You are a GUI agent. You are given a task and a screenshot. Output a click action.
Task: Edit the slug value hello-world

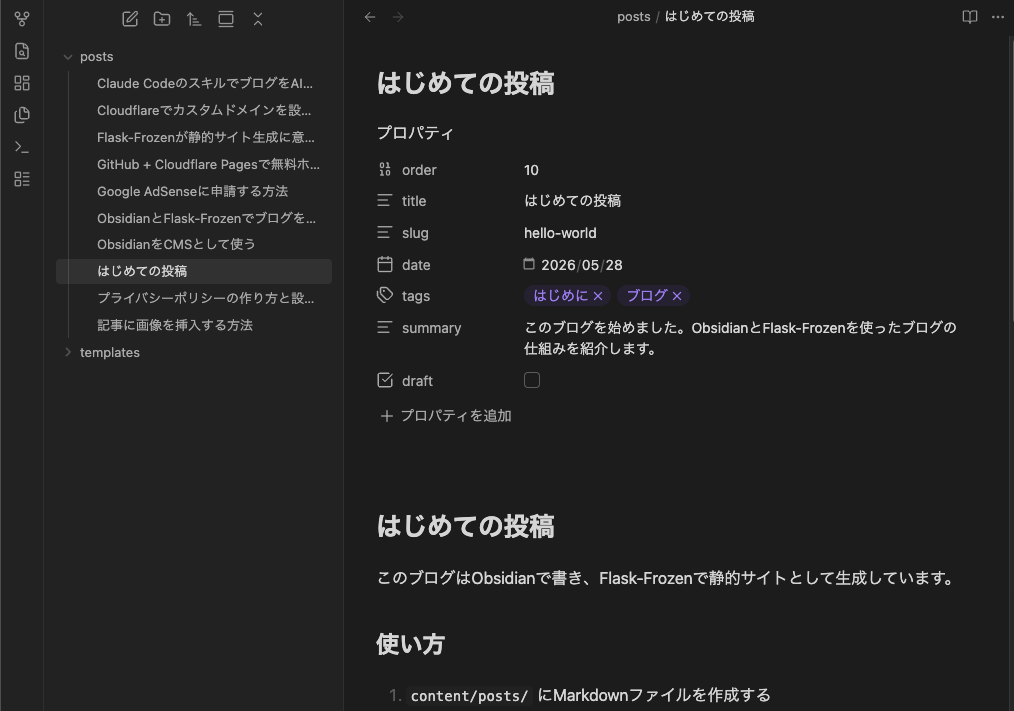(x=560, y=233)
